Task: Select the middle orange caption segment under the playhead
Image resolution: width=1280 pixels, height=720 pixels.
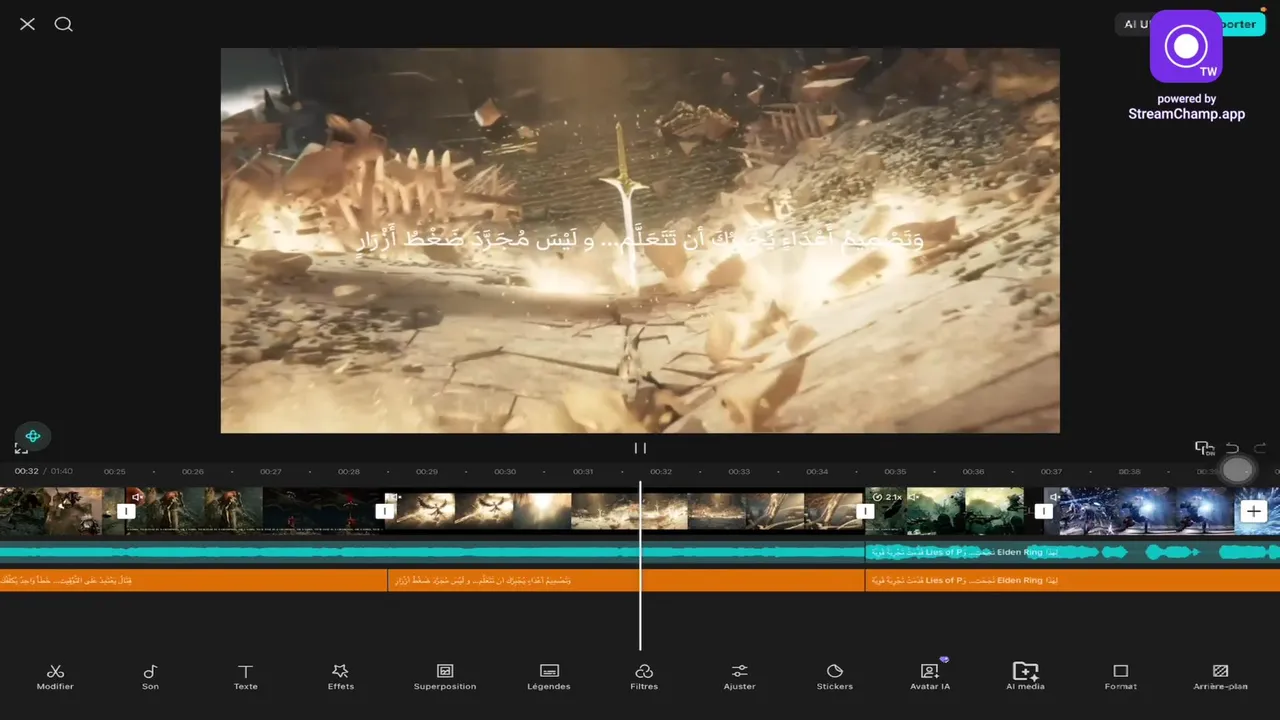Action: (x=626, y=580)
